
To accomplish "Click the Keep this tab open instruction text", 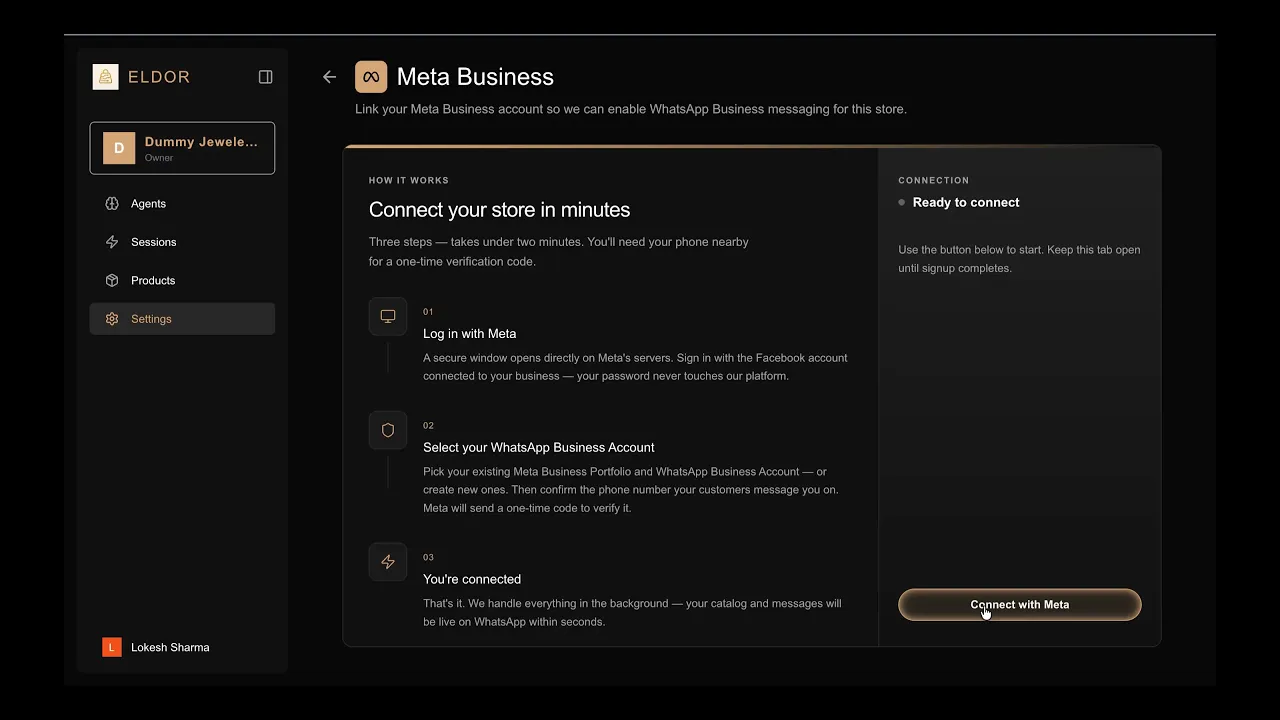I will (1019, 259).
